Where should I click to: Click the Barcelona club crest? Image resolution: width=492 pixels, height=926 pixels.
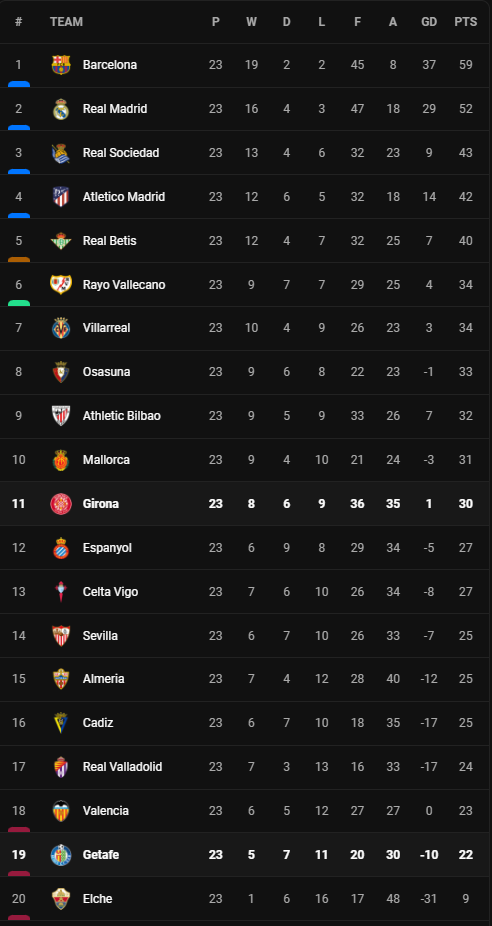coord(61,65)
